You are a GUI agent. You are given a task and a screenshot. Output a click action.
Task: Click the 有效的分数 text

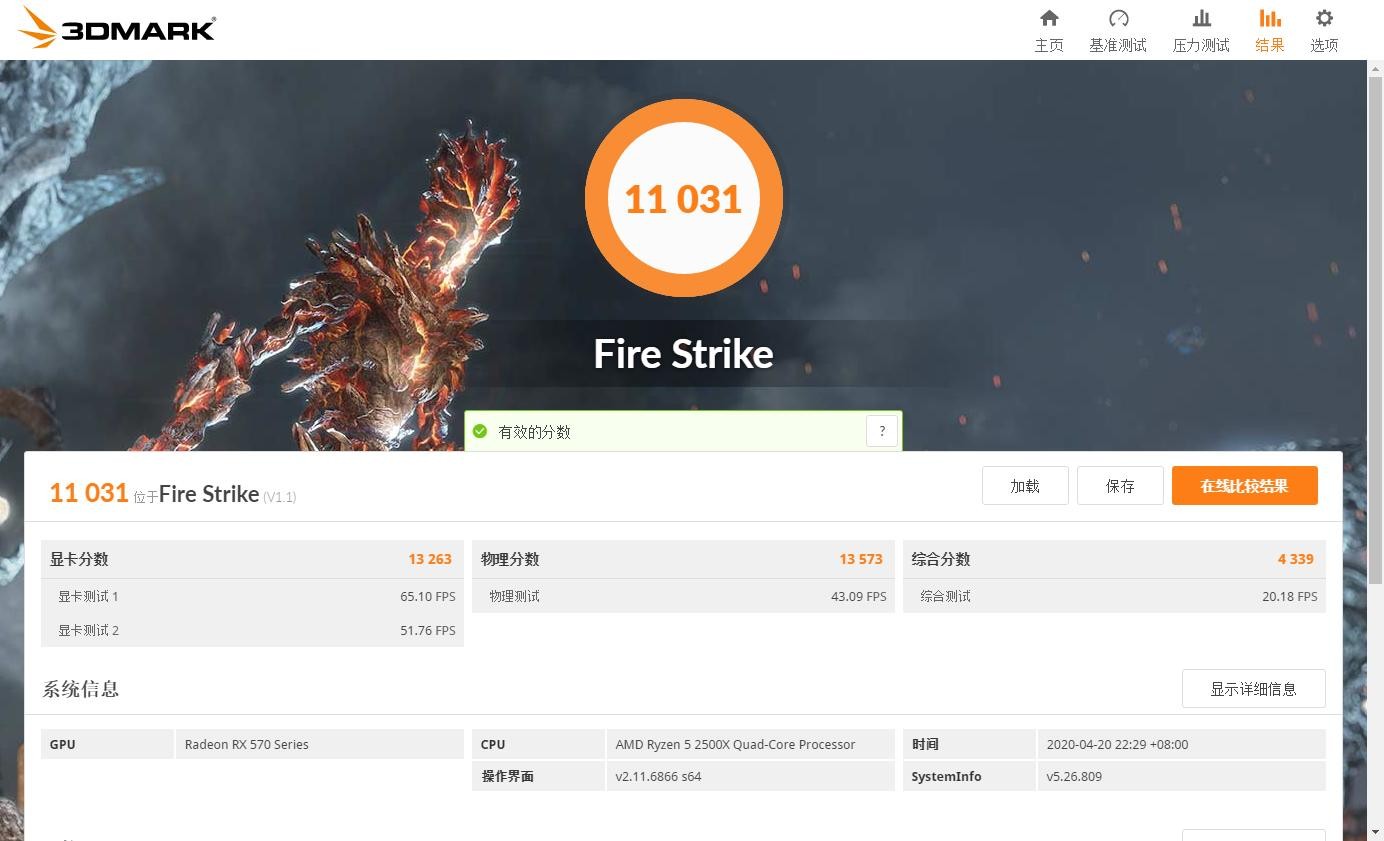534,432
